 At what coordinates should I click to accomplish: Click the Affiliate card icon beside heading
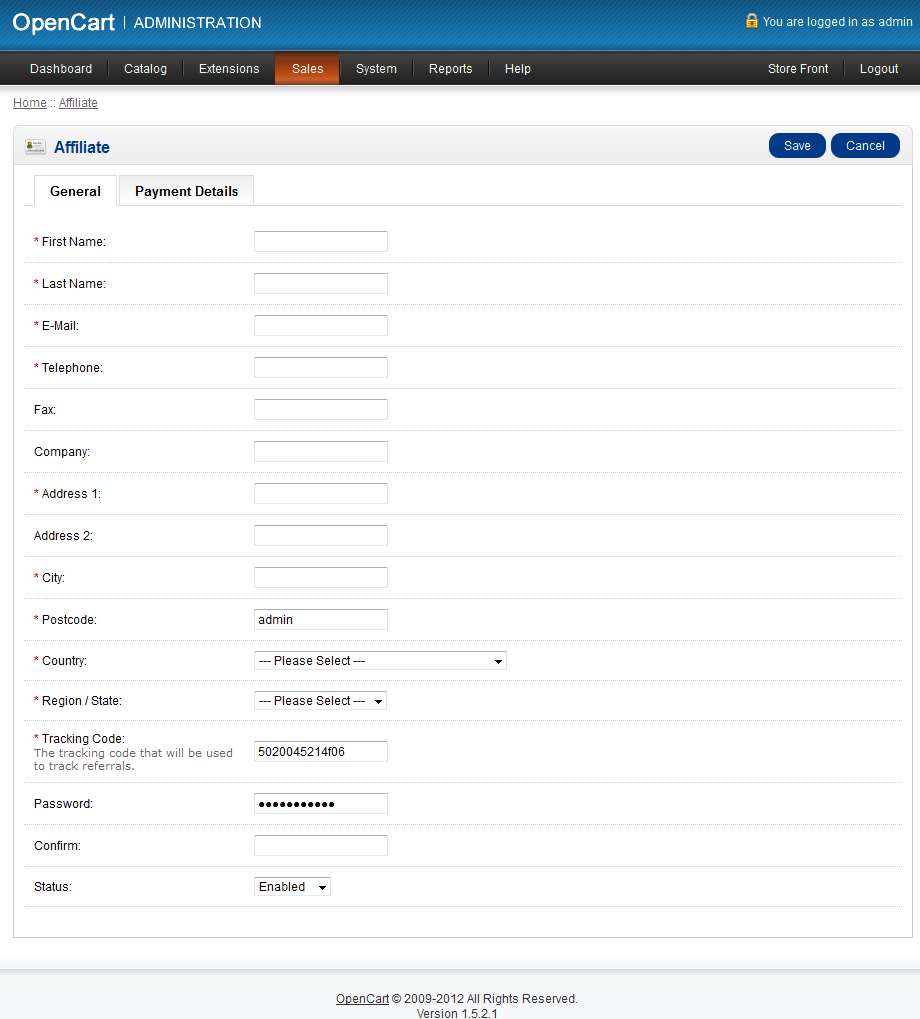(x=35, y=147)
